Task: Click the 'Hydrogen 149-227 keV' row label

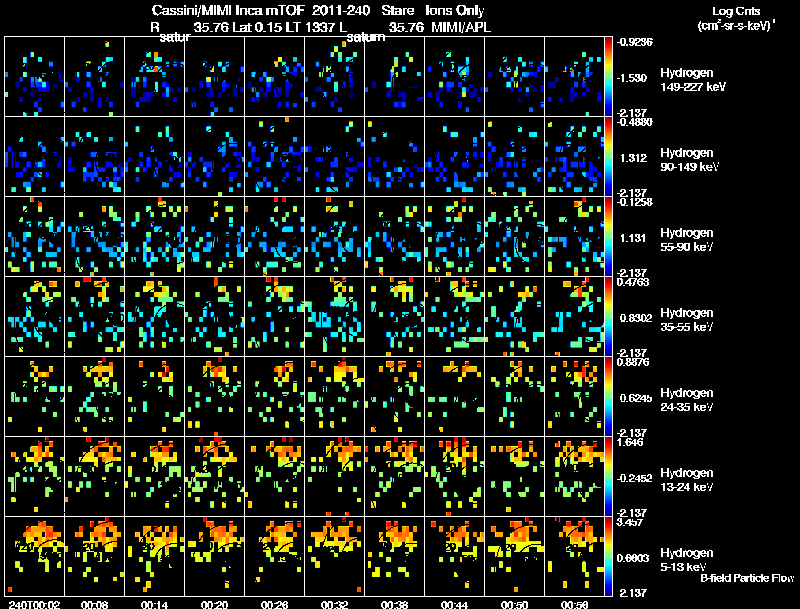Action: [692, 80]
